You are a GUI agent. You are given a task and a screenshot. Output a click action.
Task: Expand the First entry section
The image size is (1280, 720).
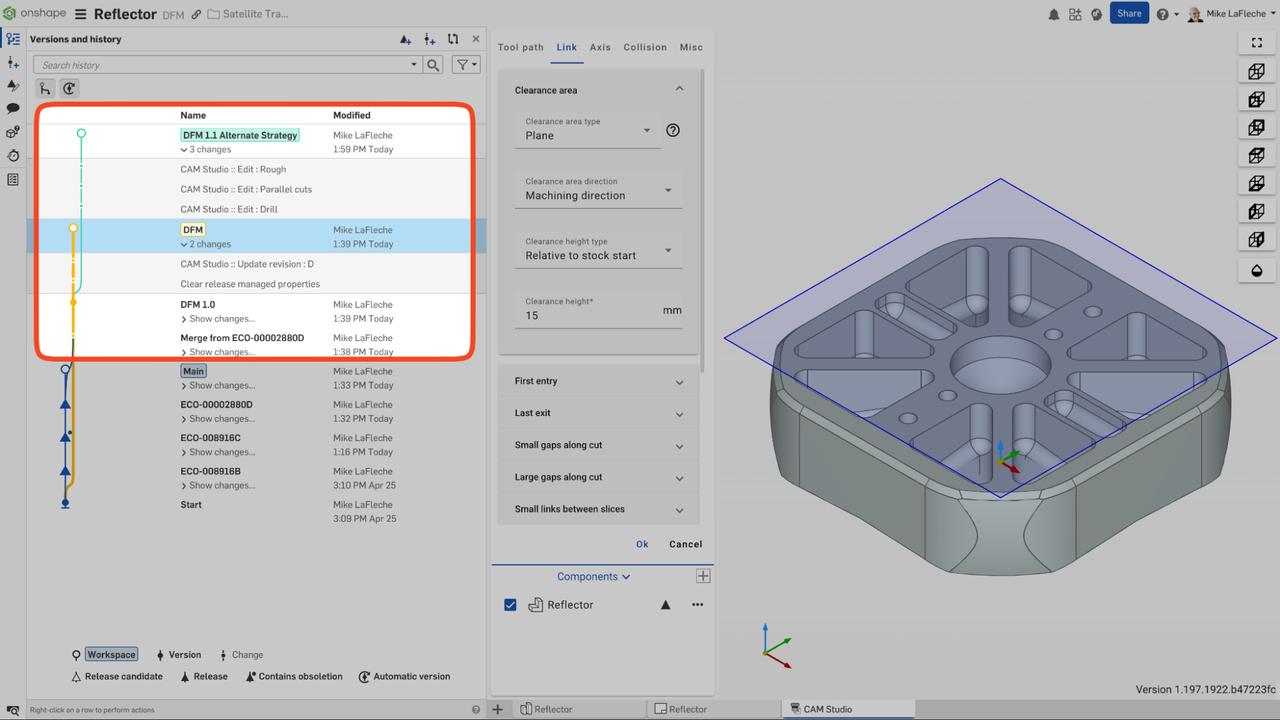click(598, 381)
